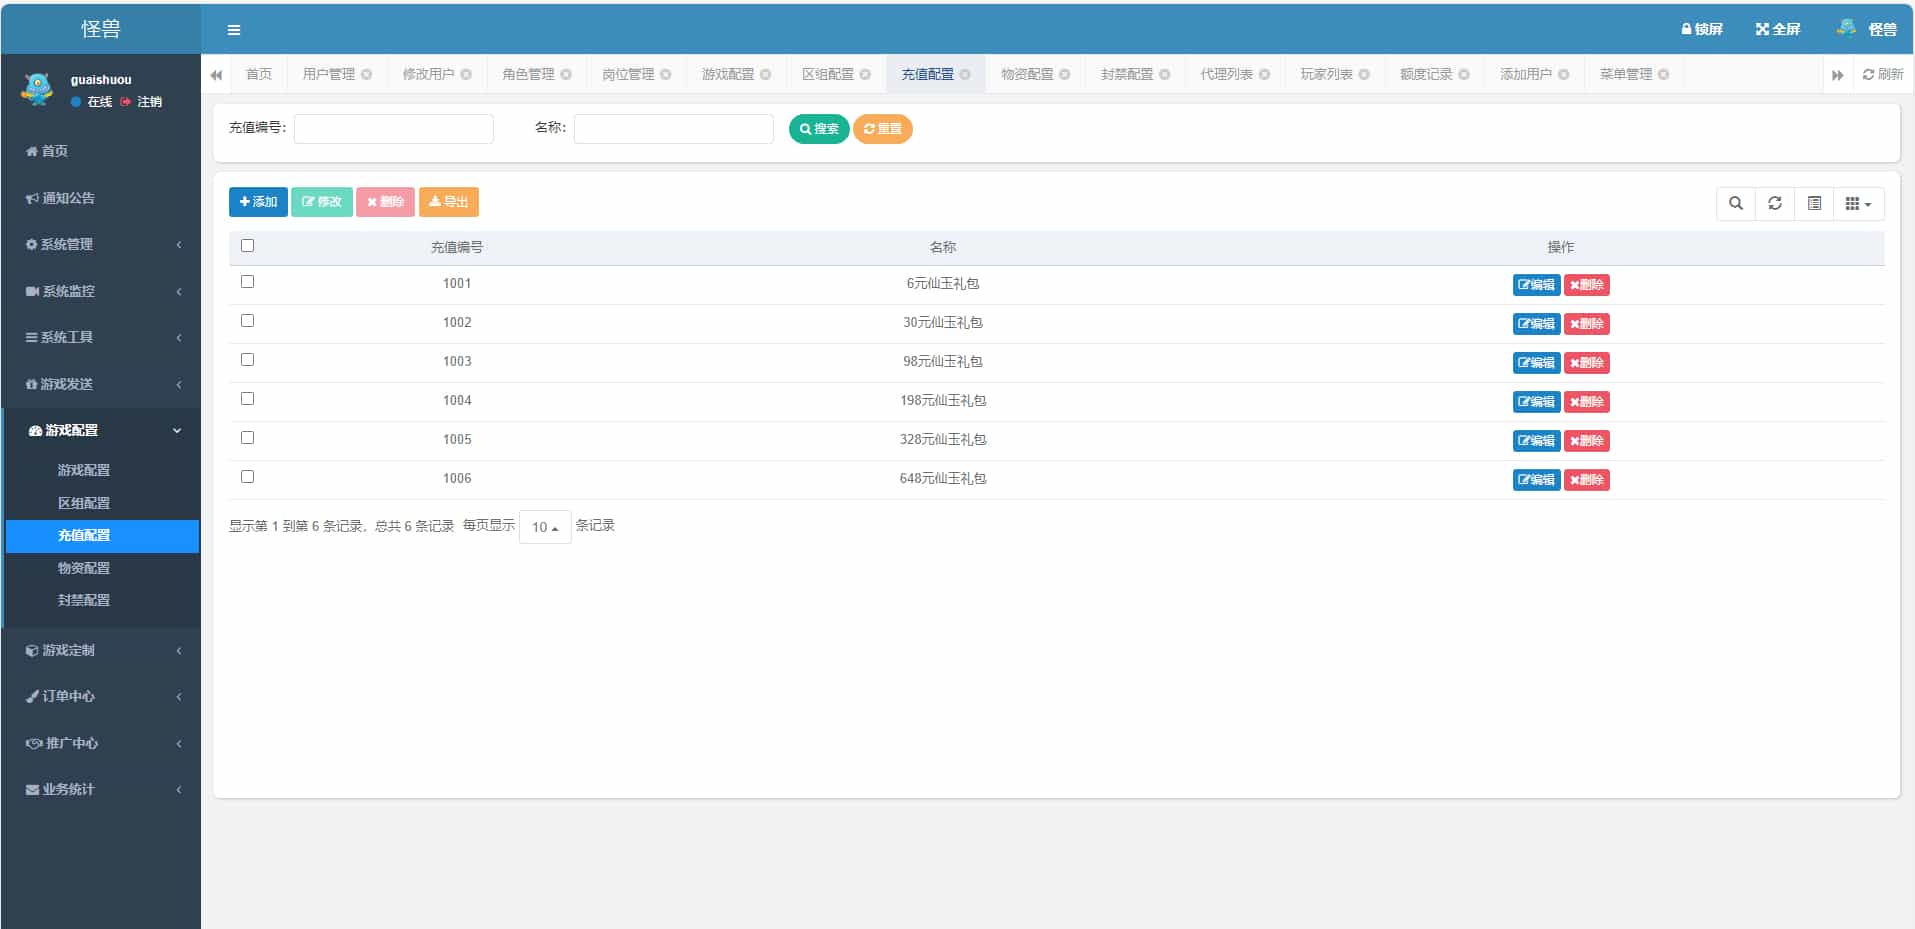Click the blue 添加 button
The height and width of the screenshot is (929, 1915).
[x=258, y=202]
